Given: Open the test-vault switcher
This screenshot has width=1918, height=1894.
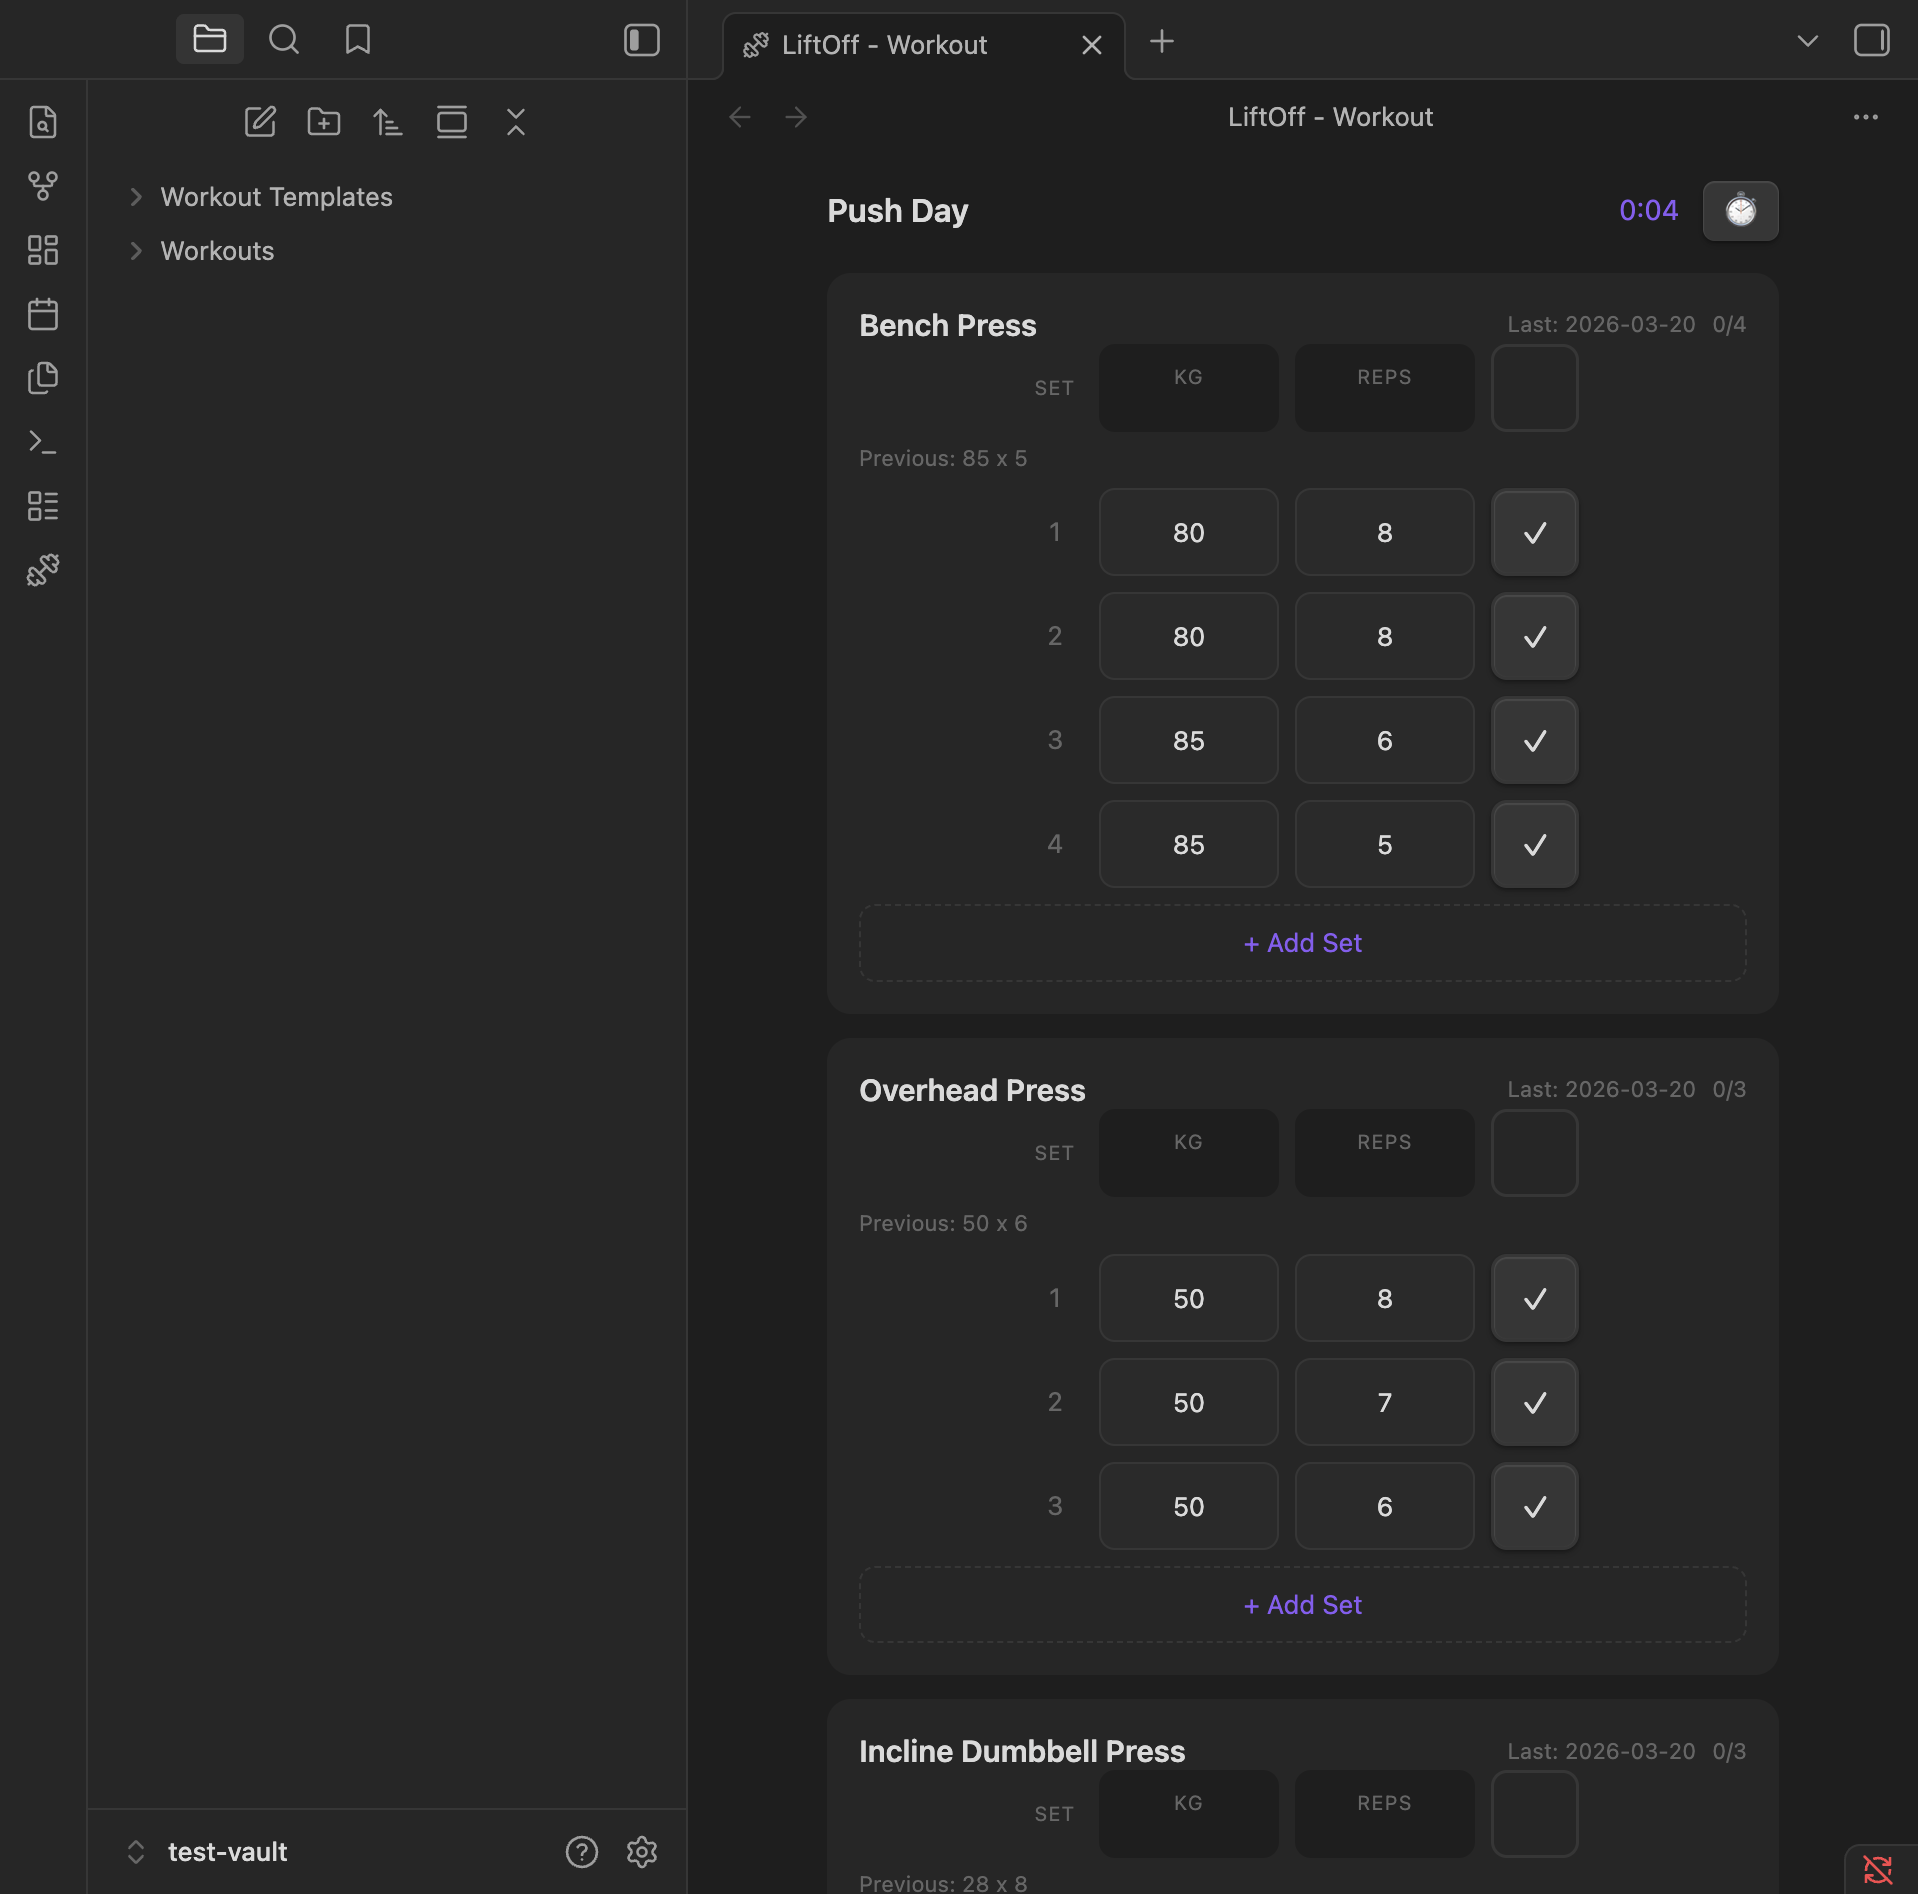Looking at the screenshot, I should (x=206, y=1852).
